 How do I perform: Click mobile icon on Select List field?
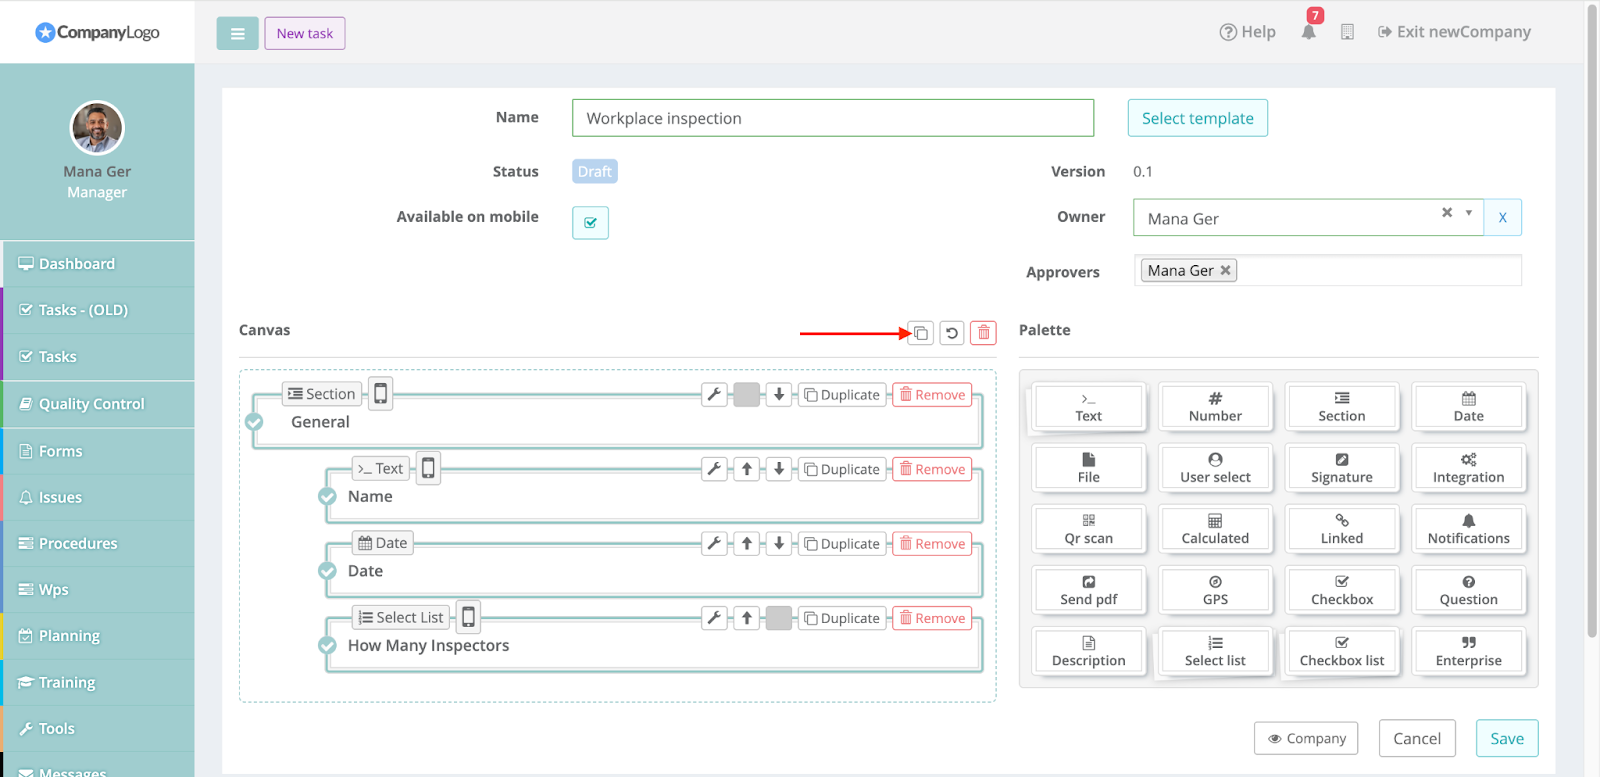[x=468, y=617]
